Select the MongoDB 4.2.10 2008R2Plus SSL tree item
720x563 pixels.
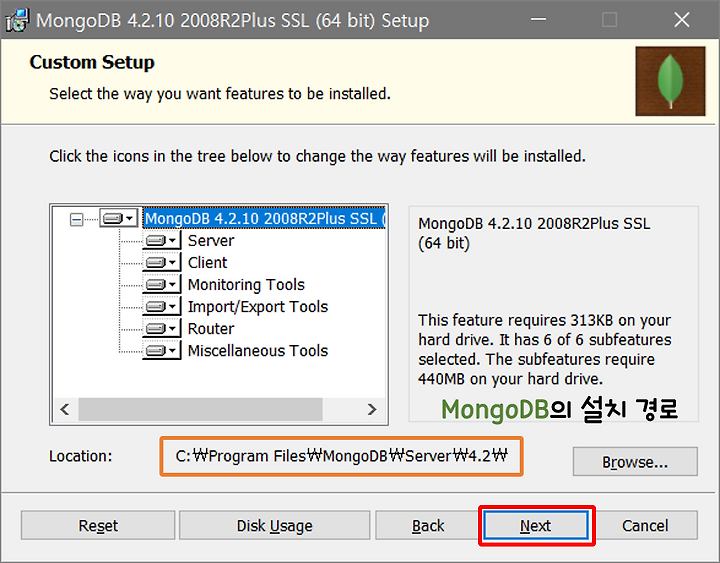[x=264, y=219]
